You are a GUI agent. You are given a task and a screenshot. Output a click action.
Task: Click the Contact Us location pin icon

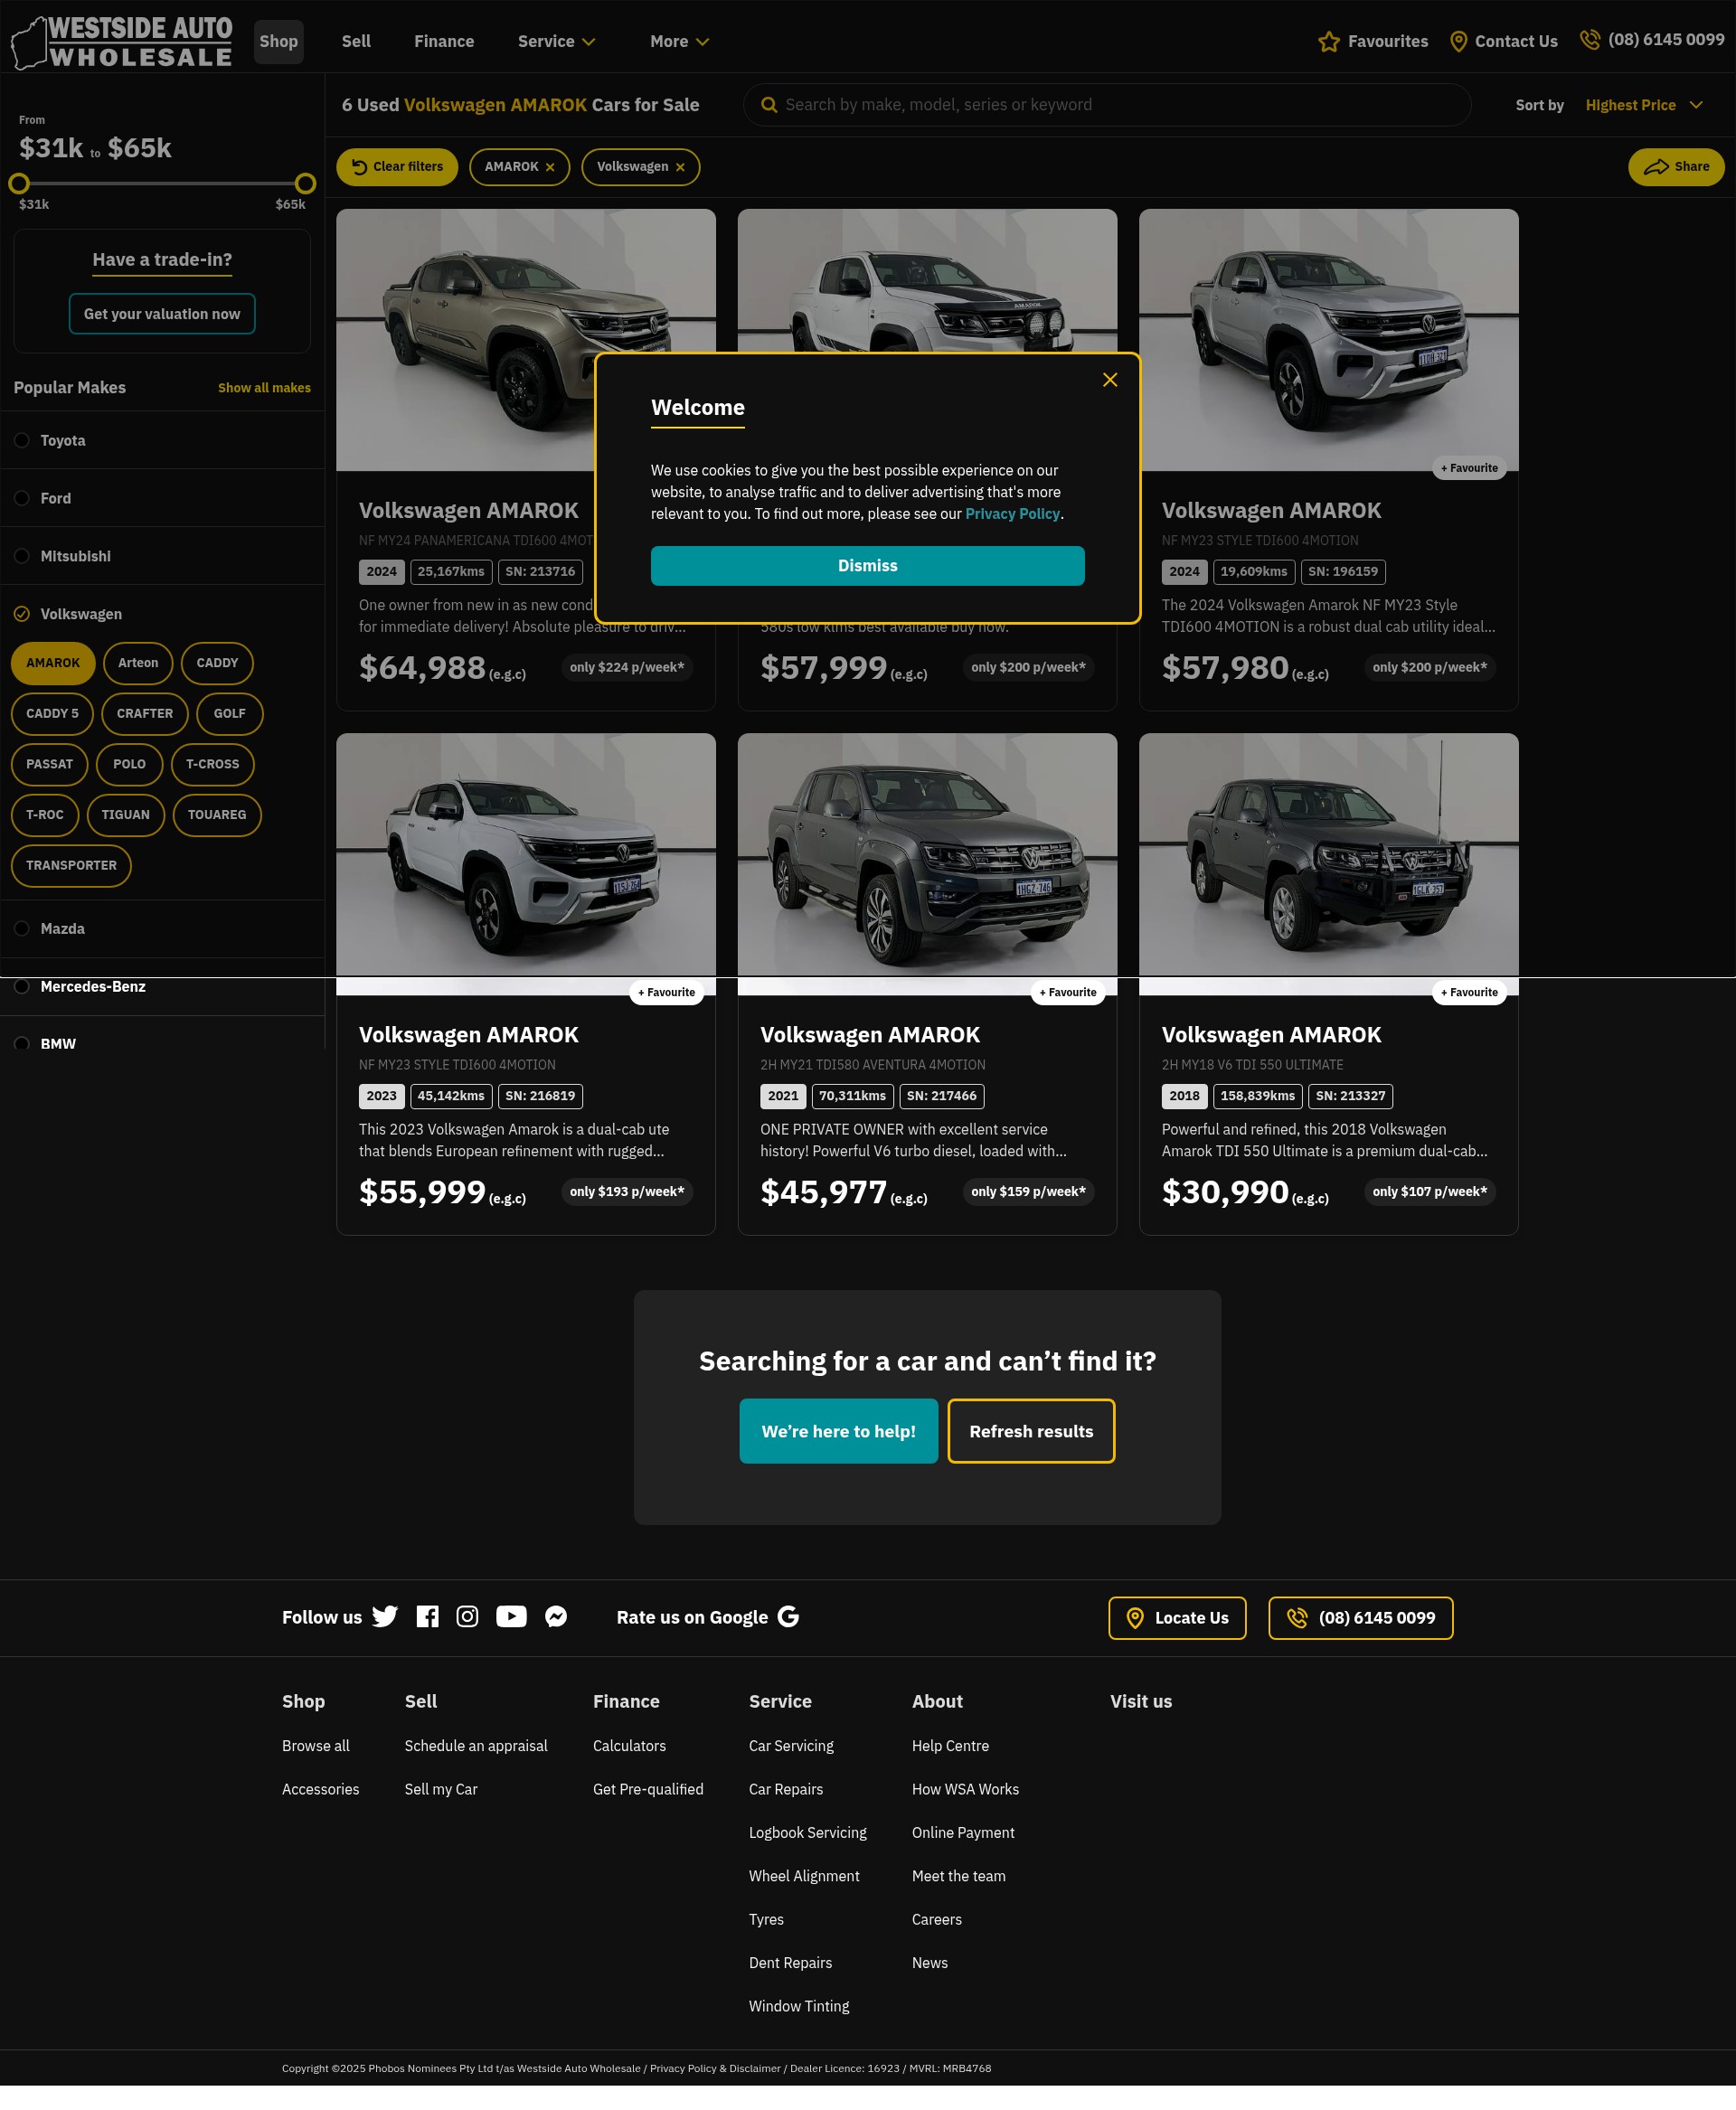[x=1458, y=41]
